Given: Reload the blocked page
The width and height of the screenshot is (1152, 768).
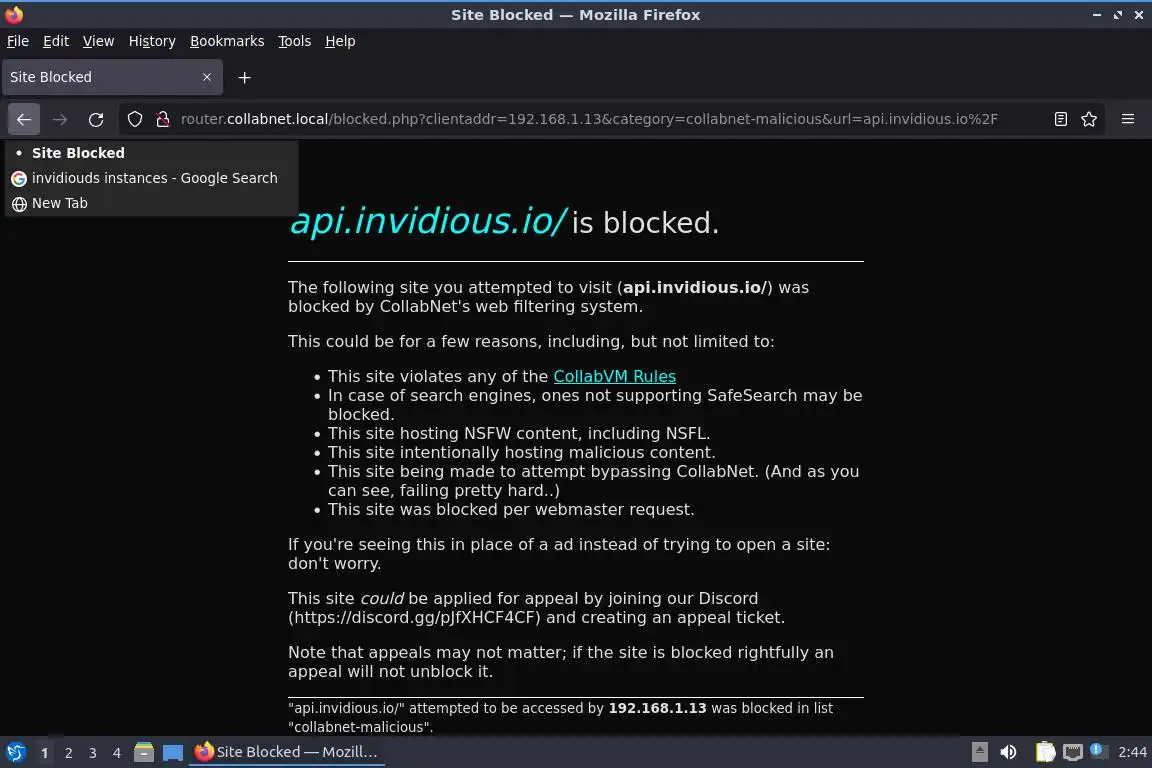Looking at the screenshot, I should [96, 119].
